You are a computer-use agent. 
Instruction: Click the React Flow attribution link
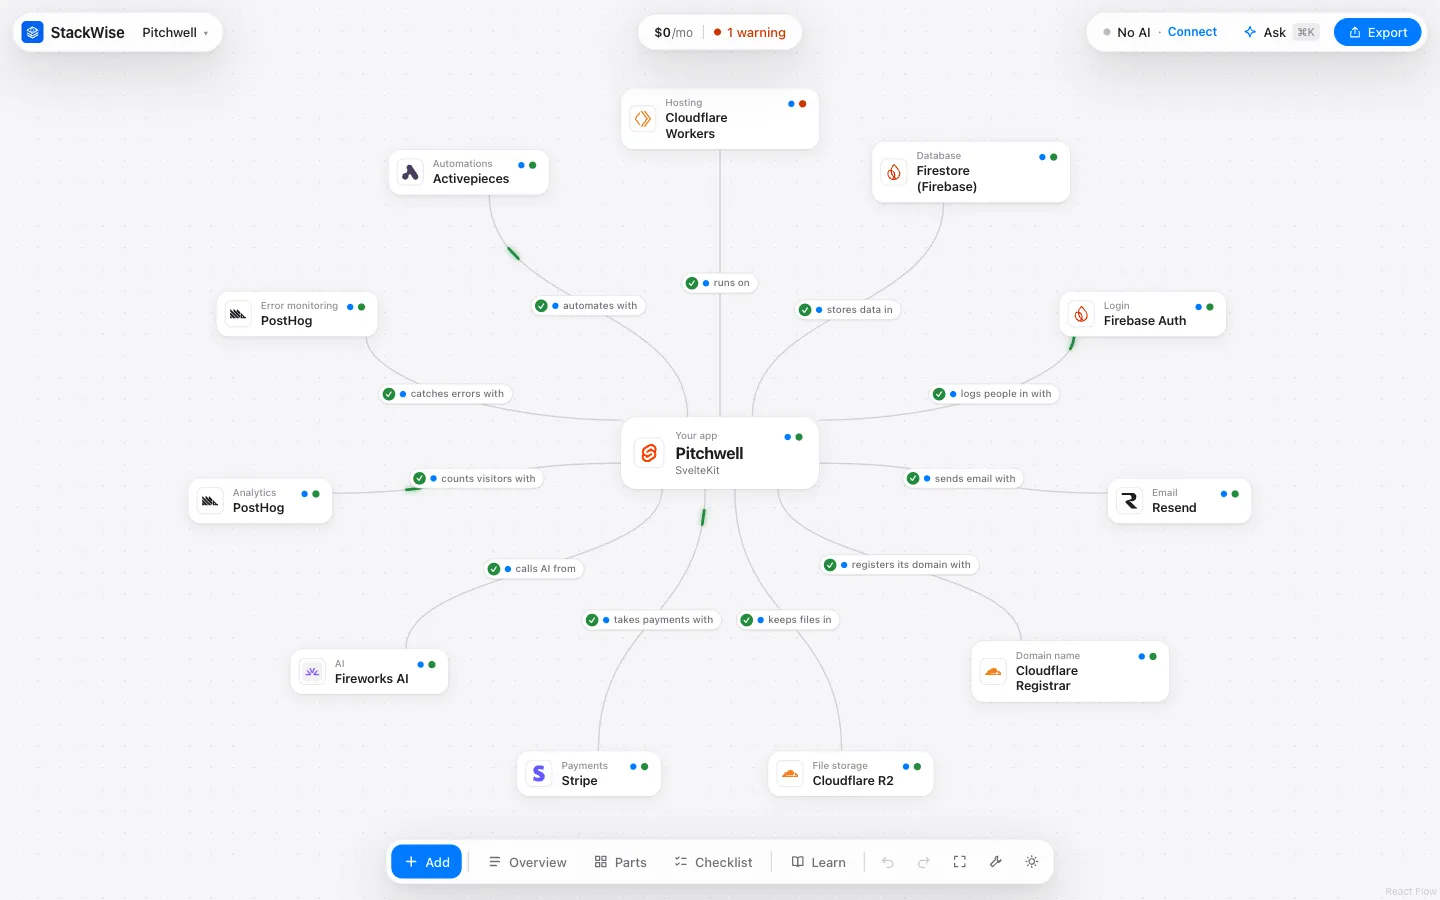click(x=1411, y=891)
